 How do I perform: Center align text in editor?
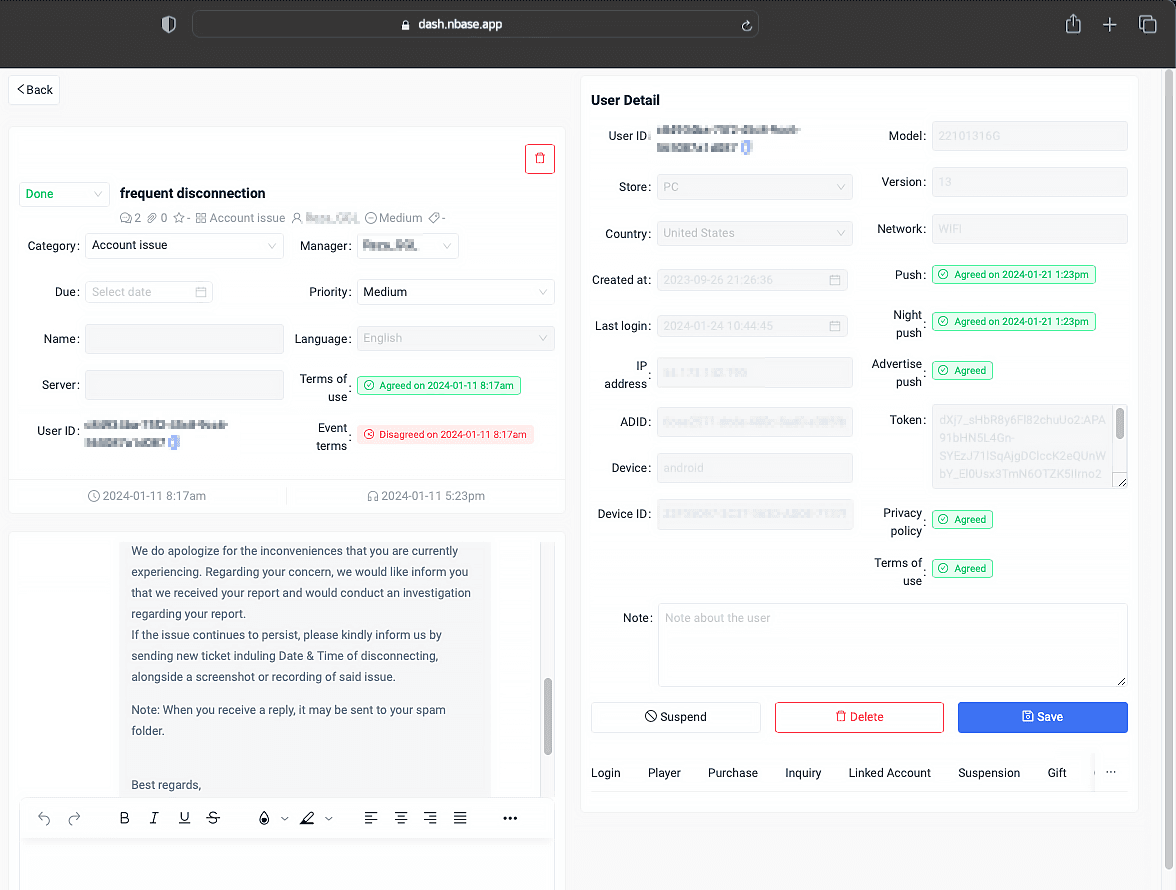pos(400,818)
